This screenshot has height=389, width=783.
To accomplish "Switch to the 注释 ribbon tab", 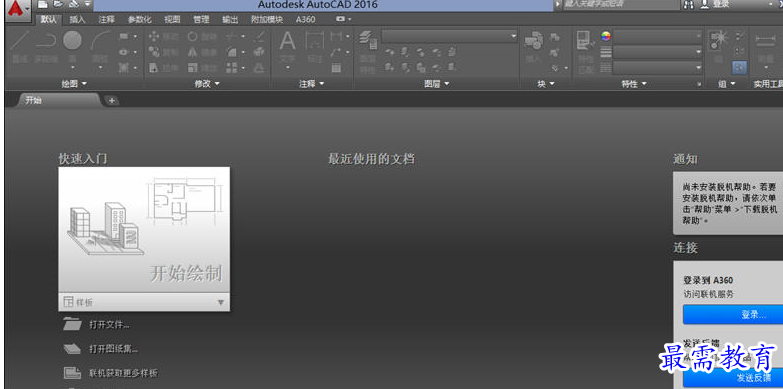I will [x=106, y=19].
